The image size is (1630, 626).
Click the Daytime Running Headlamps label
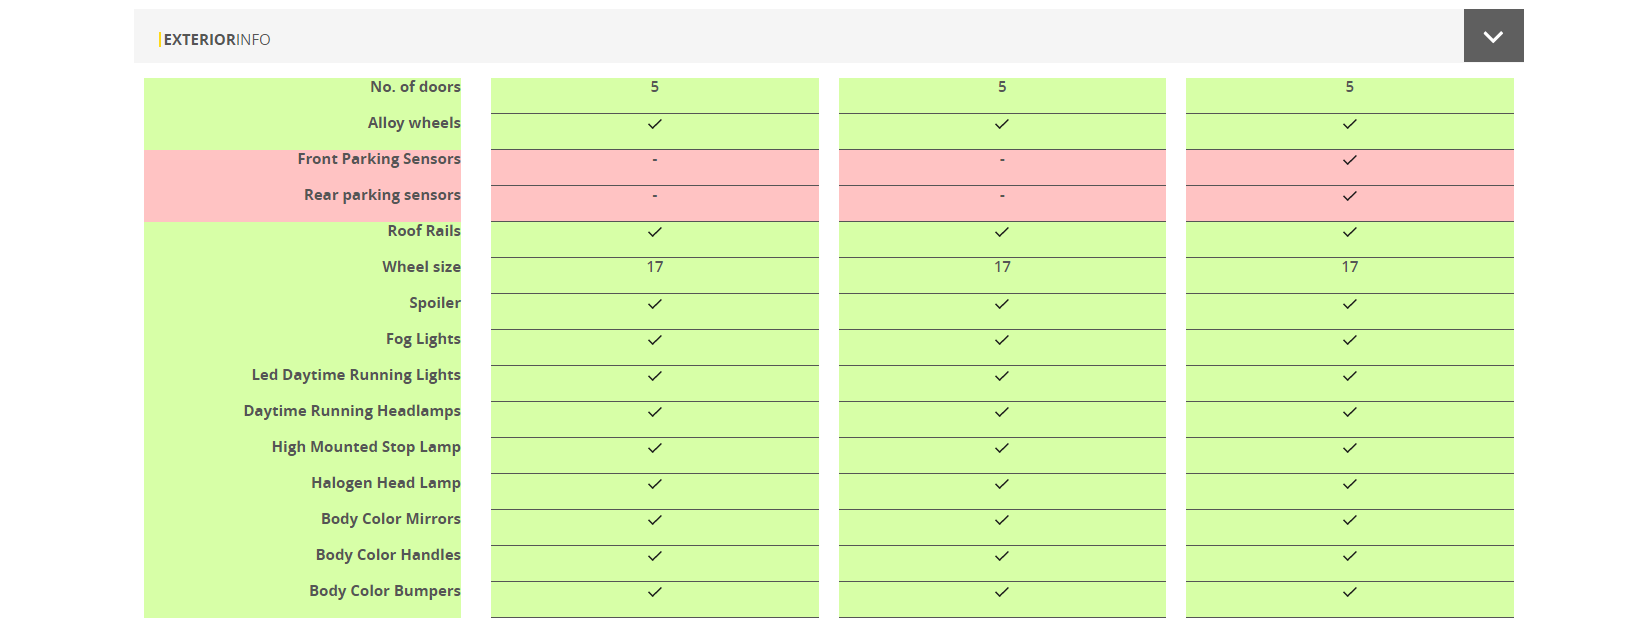(x=352, y=411)
